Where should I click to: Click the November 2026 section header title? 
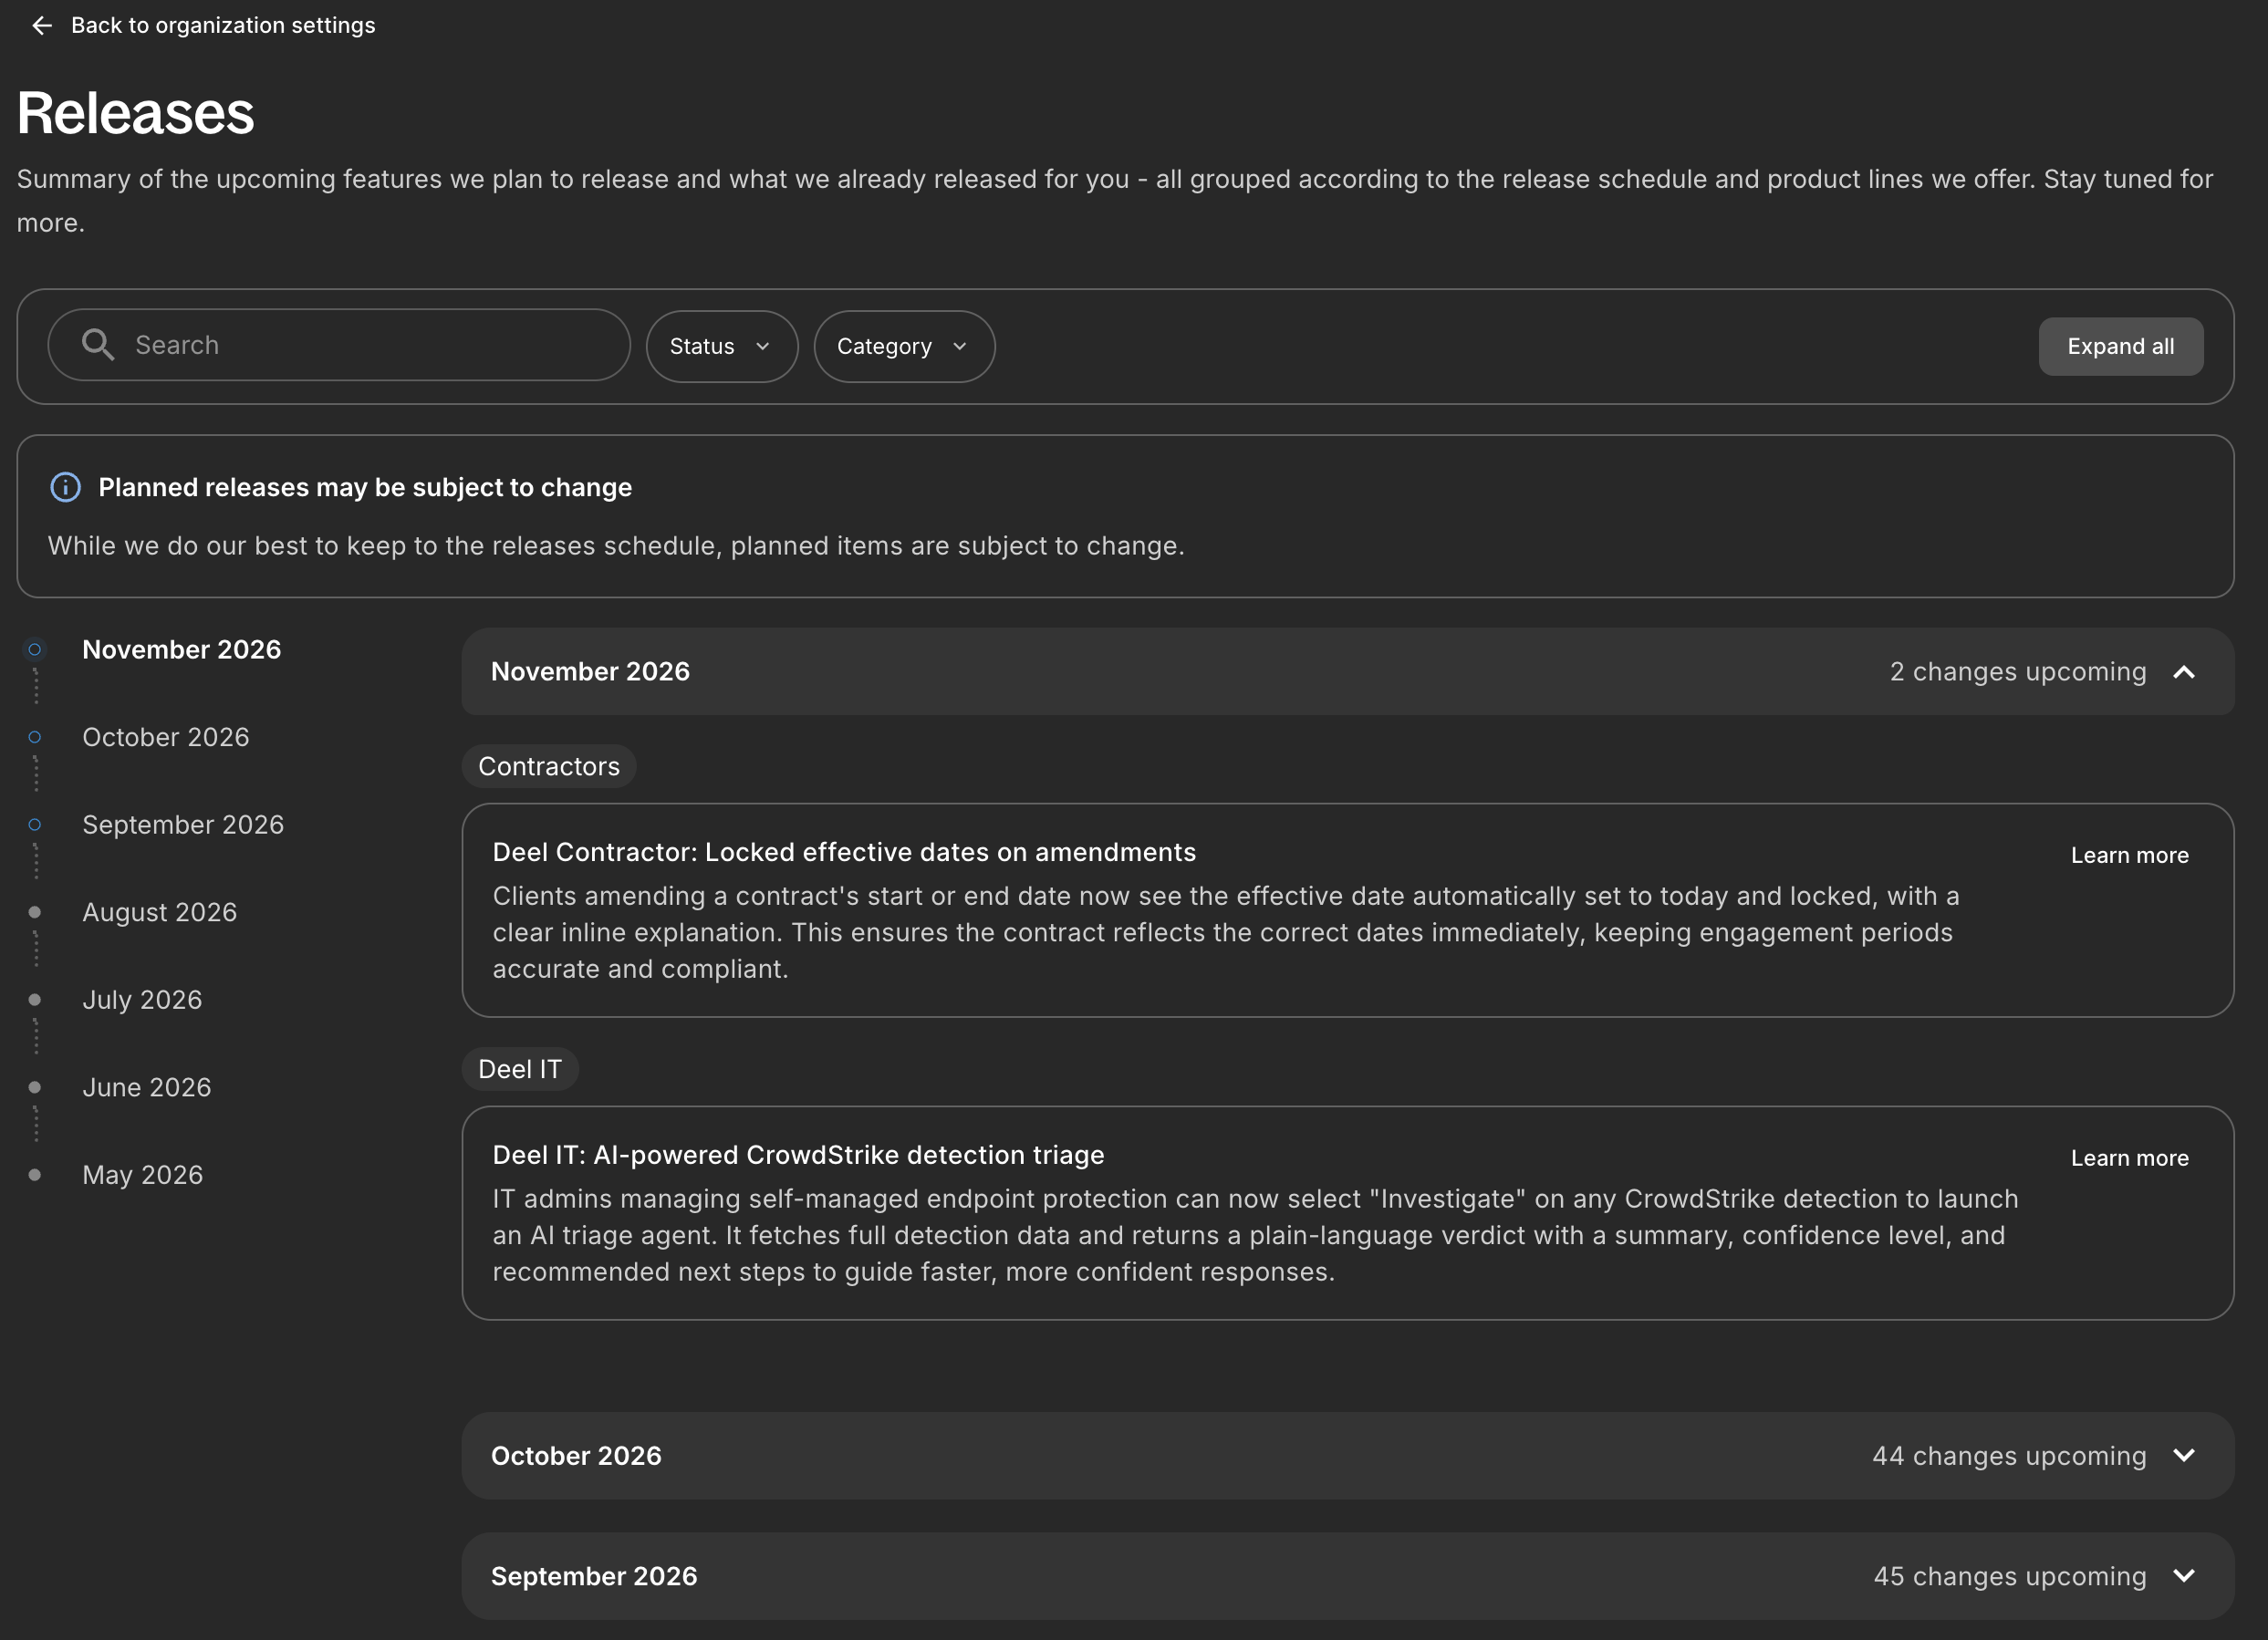pos(590,671)
